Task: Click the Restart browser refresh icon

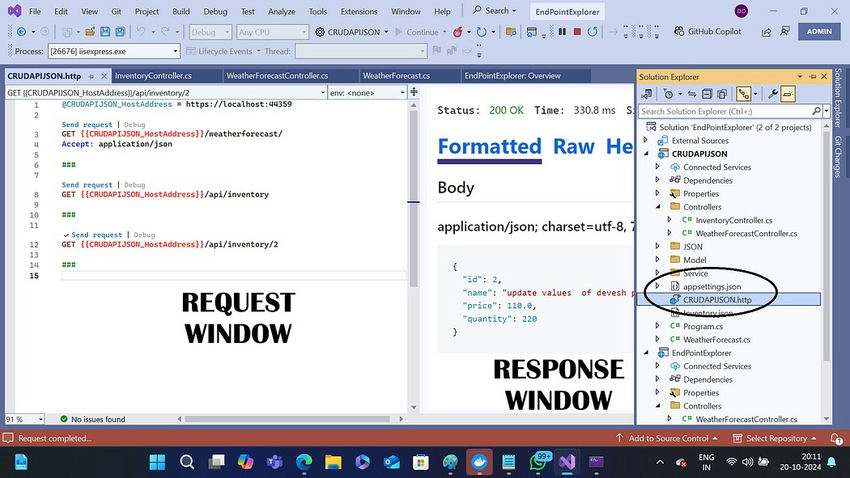Action: pos(481,32)
